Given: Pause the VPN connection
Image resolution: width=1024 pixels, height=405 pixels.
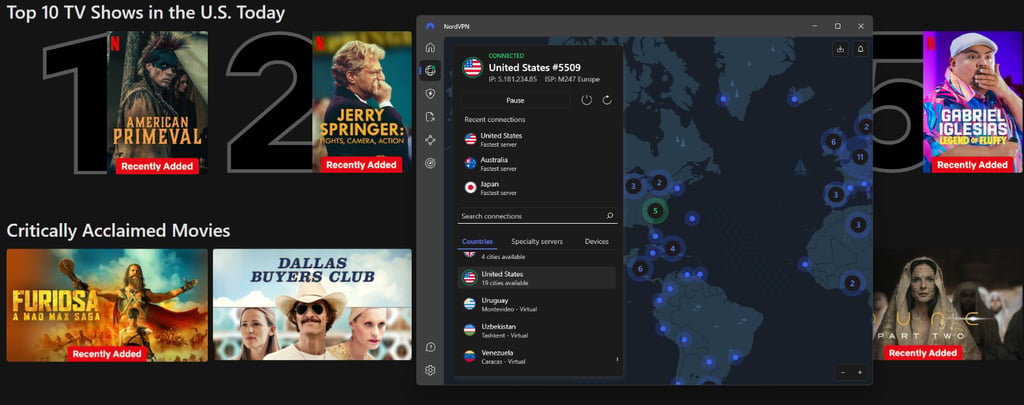Looking at the screenshot, I should pos(515,100).
